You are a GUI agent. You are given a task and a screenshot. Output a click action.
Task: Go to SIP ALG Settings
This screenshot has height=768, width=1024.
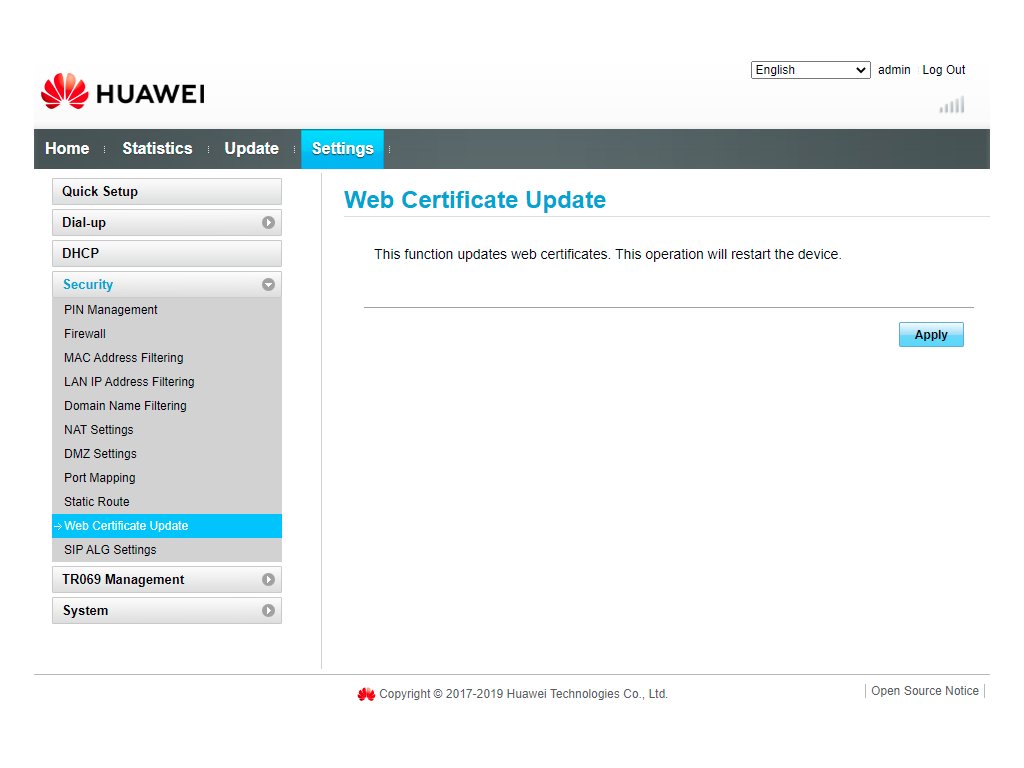(110, 550)
